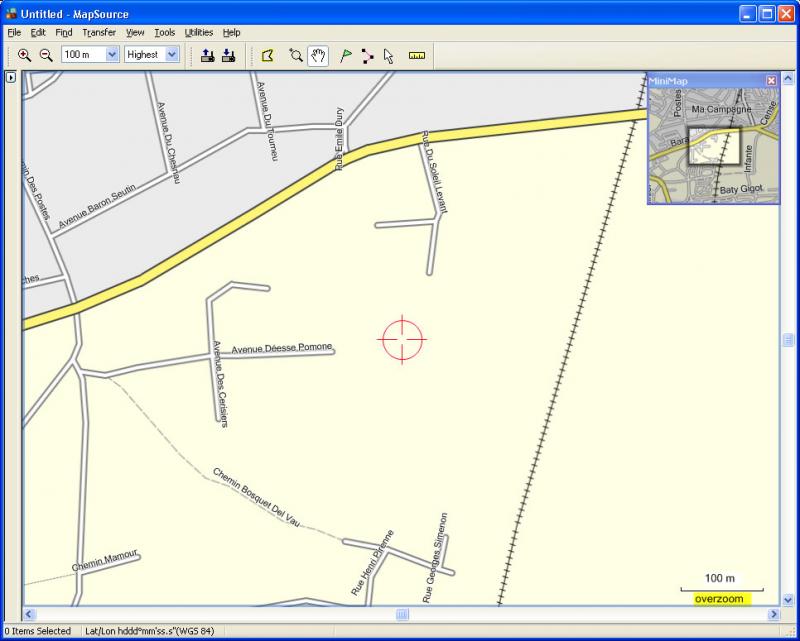
Task: Open the map scale 100 m dropdown
Action: [112, 55]
